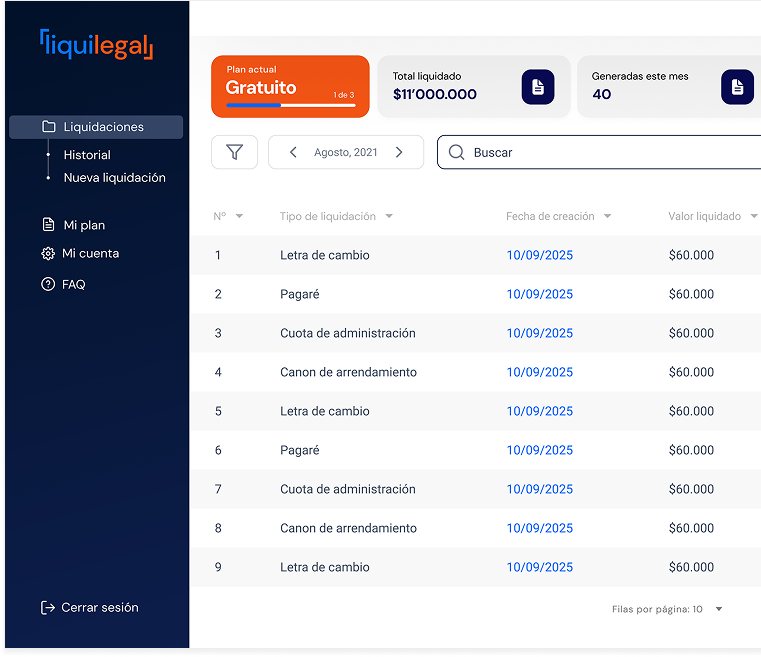Click the Fecha de creación header text
This screenshot has width=761, height=657.
pos(550,216)
